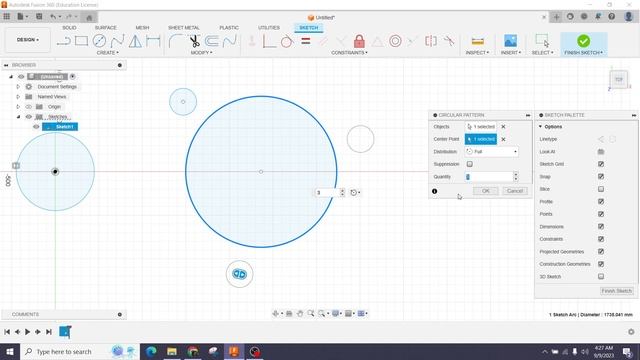Toggle the Constraints checkbox
This screenshot has height=360, width=640.
[601, 239]
